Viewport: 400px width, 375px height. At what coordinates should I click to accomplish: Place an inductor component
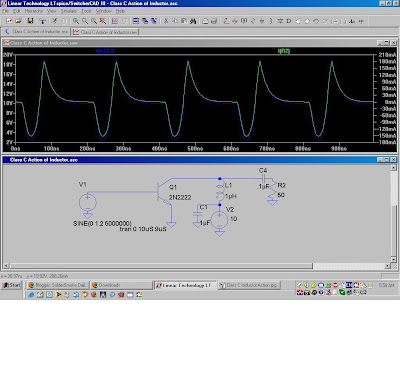(271, 21)
